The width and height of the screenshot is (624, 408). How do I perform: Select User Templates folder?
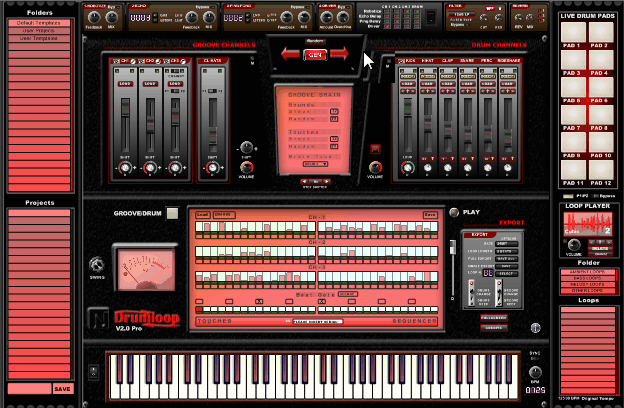click(39, 38)
